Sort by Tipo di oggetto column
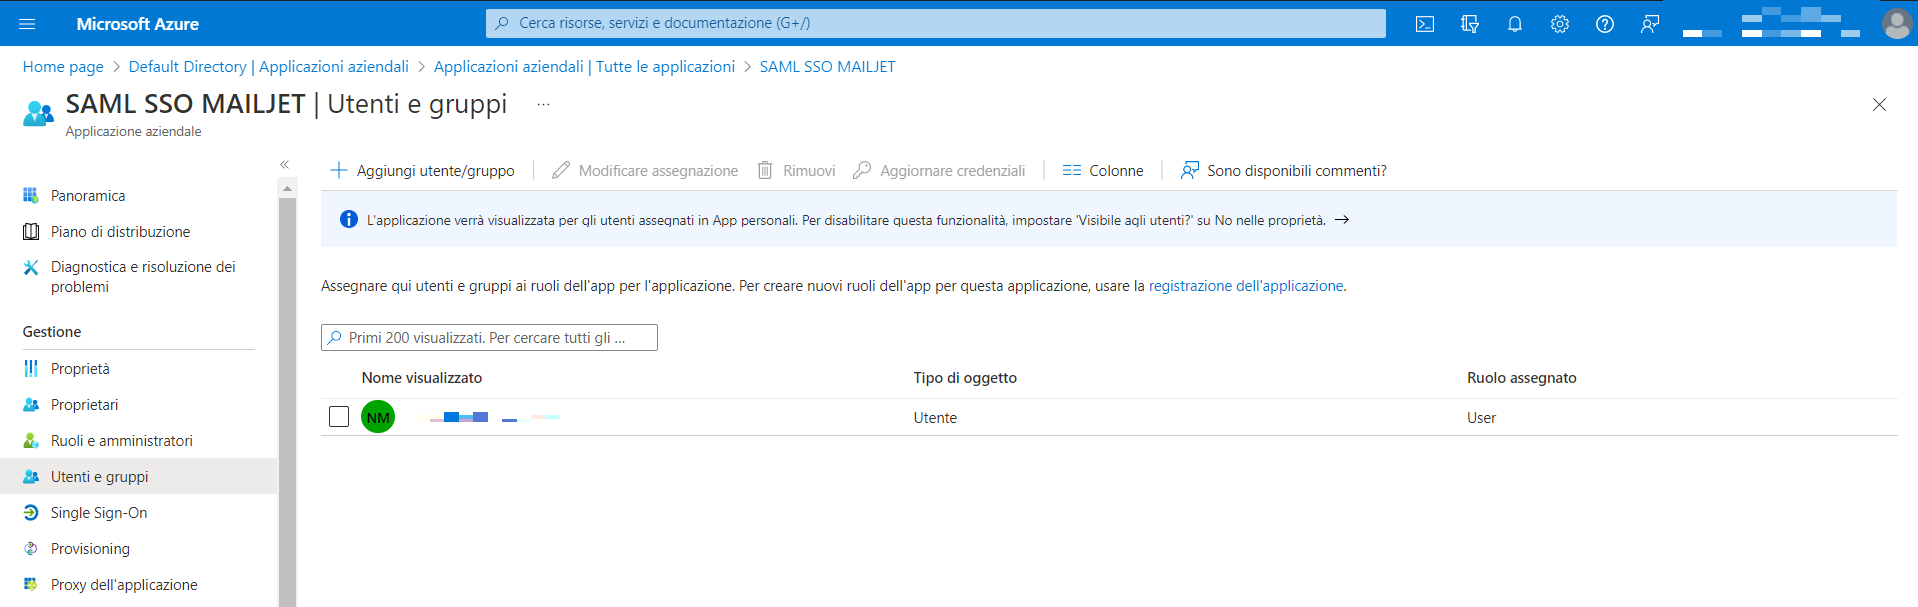The image size is (1918, 607). click(965, 378)
